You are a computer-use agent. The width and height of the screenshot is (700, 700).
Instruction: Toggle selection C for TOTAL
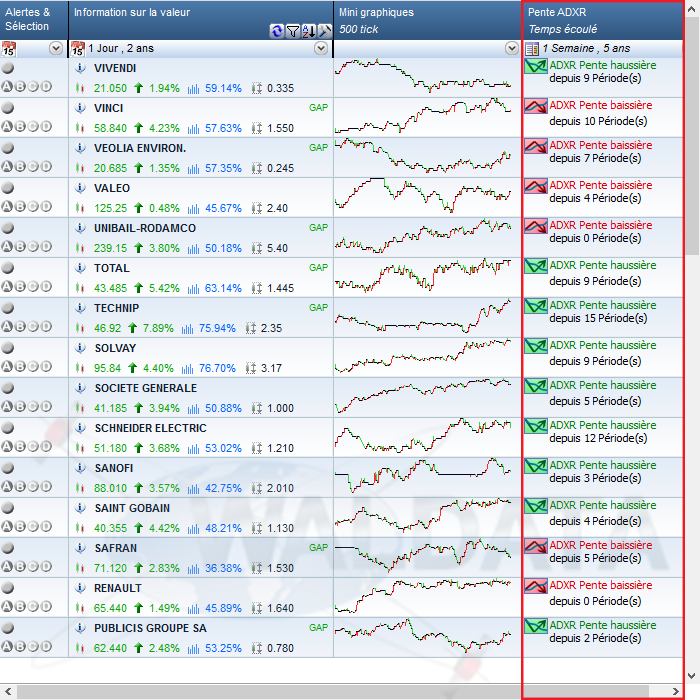pos(33,286)
